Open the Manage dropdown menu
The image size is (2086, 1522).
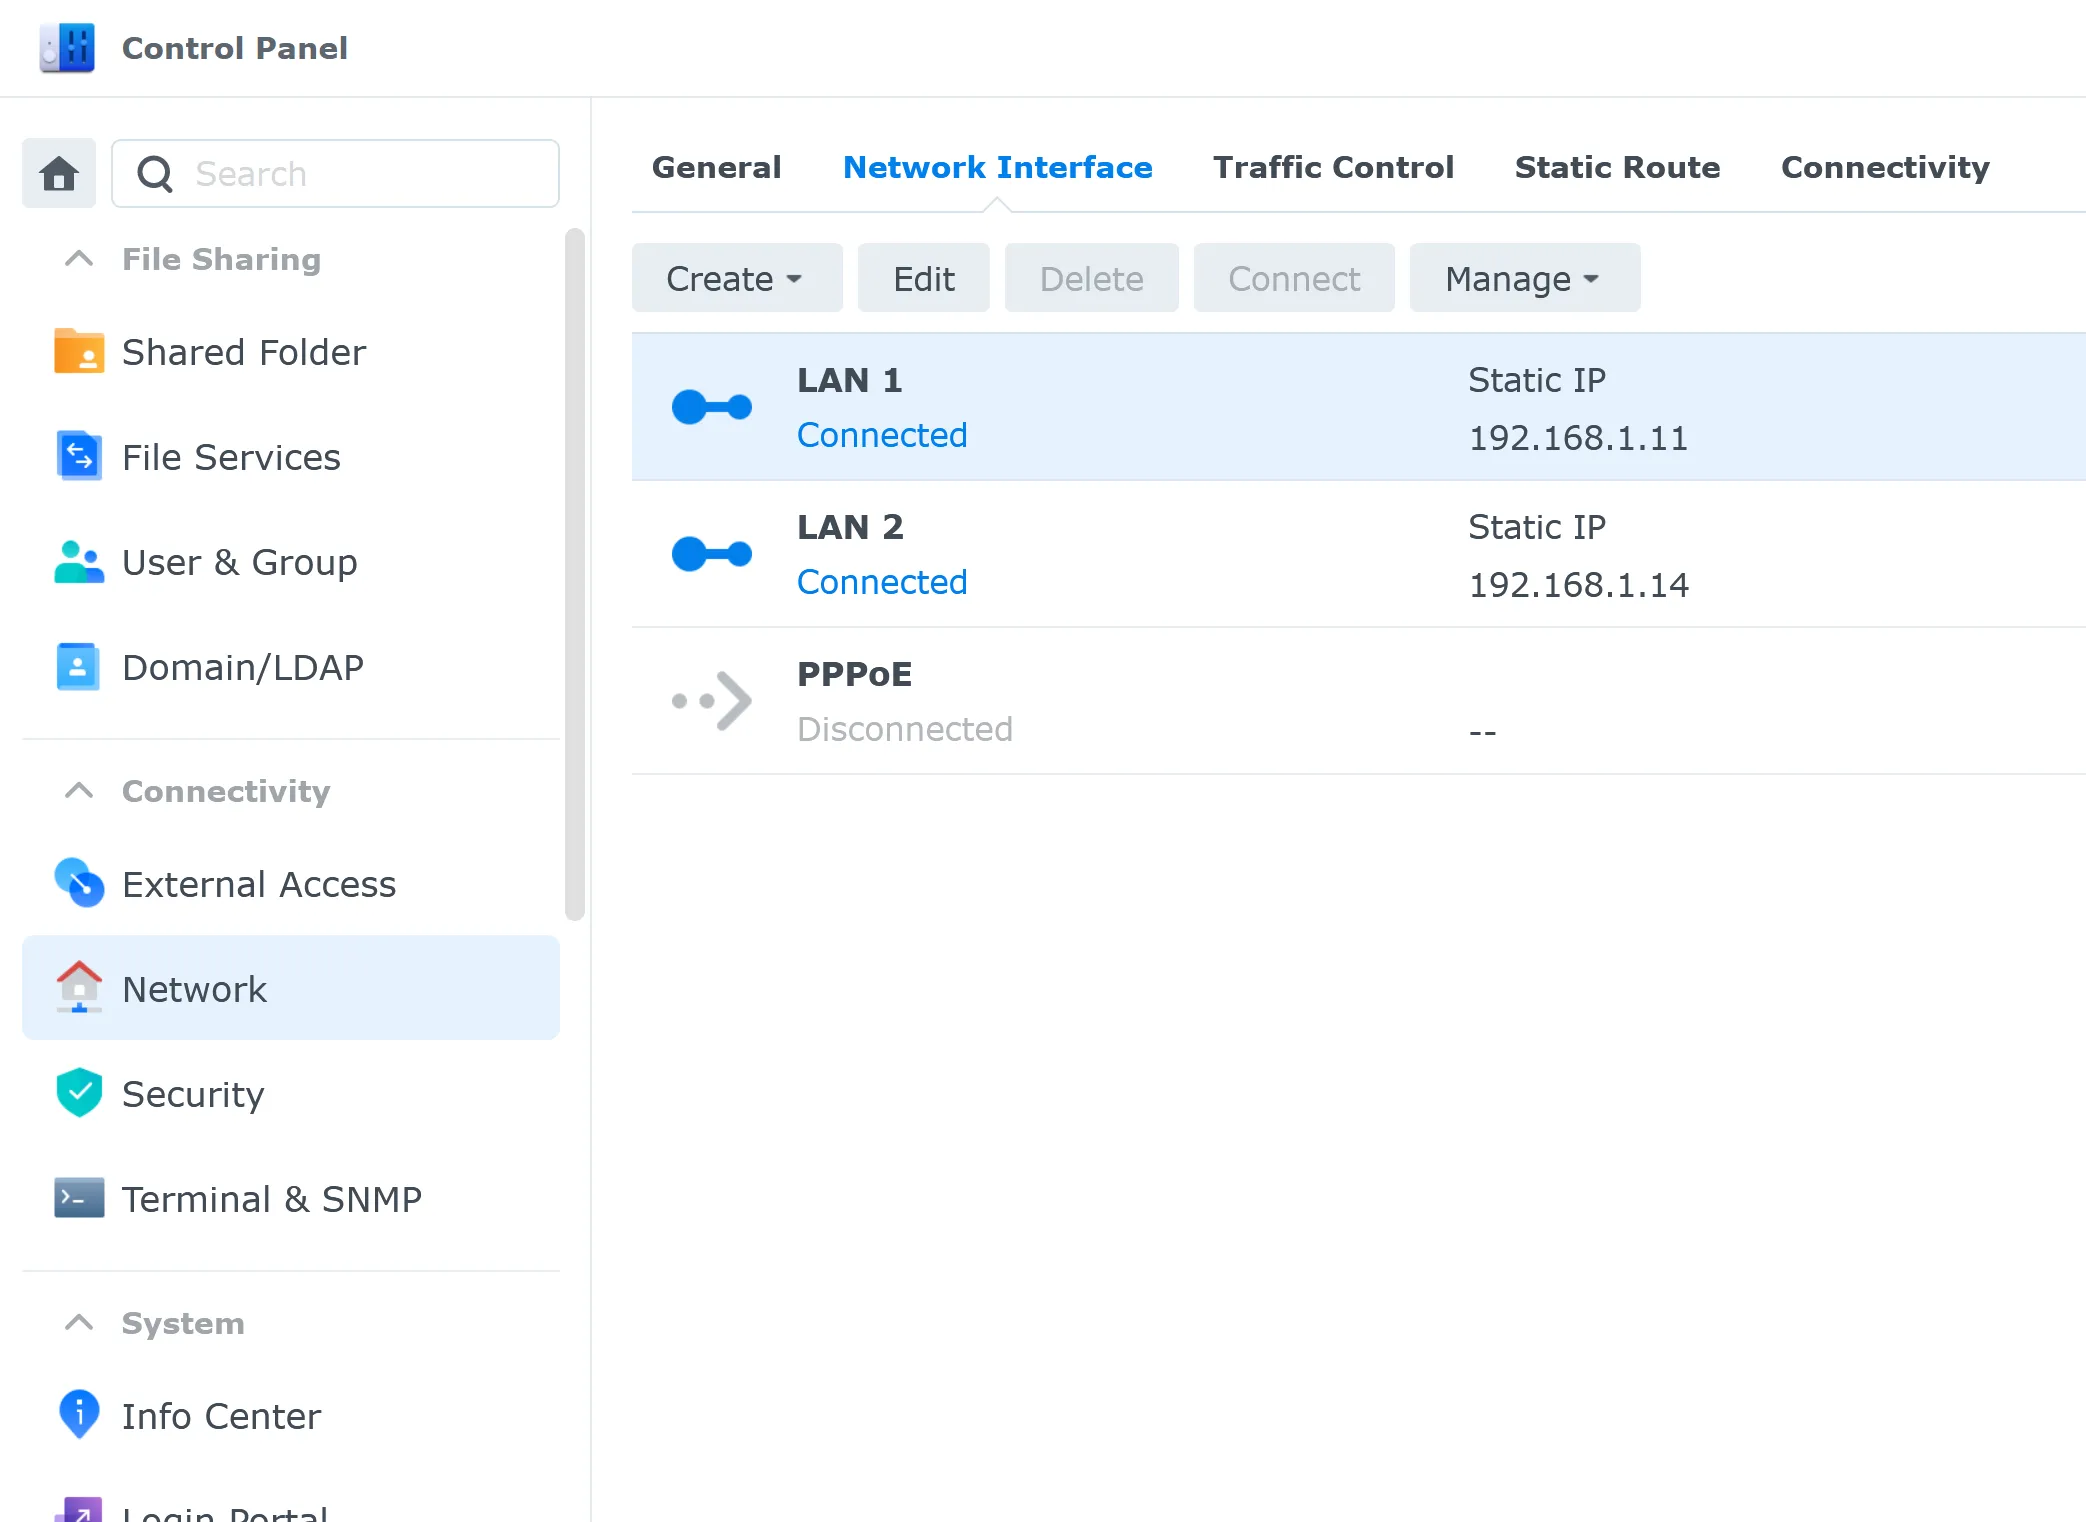tap(1522, 278)
